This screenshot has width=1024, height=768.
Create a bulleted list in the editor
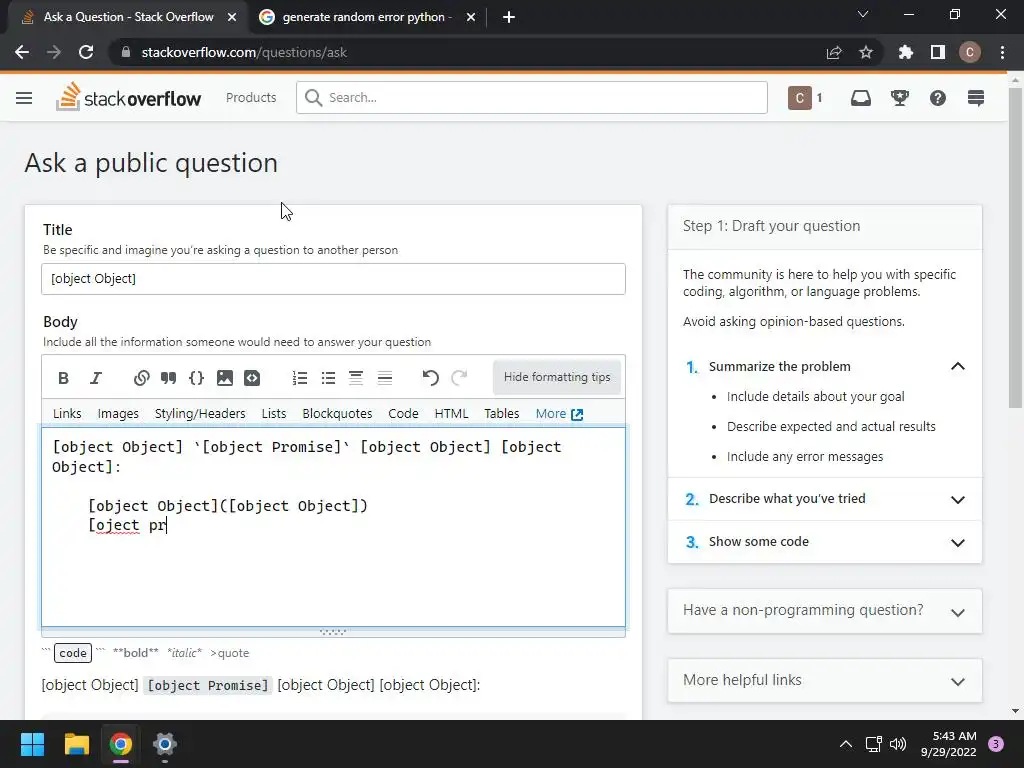coord(328,377)
